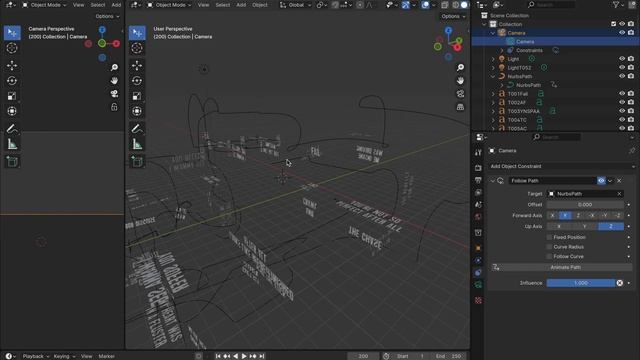
Task: Enable Fixed Position checkbox
Action: (549, 237)
